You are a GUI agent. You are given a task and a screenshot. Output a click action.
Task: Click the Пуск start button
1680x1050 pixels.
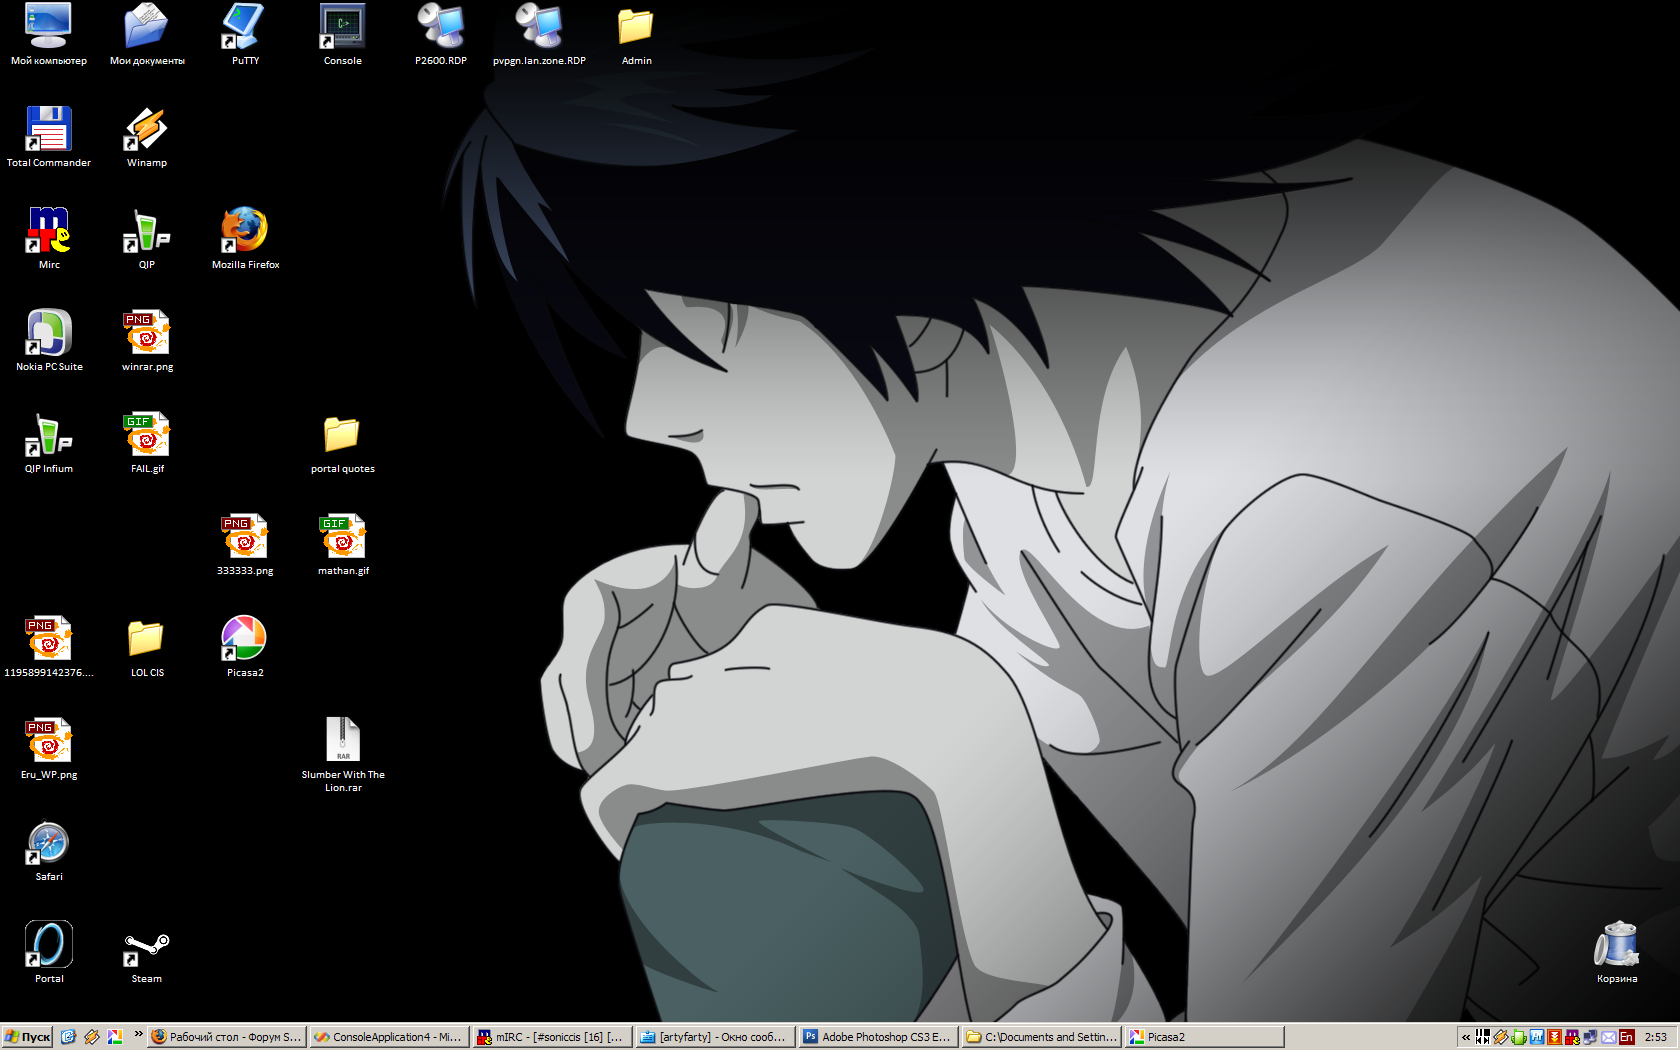point(27,1037)
